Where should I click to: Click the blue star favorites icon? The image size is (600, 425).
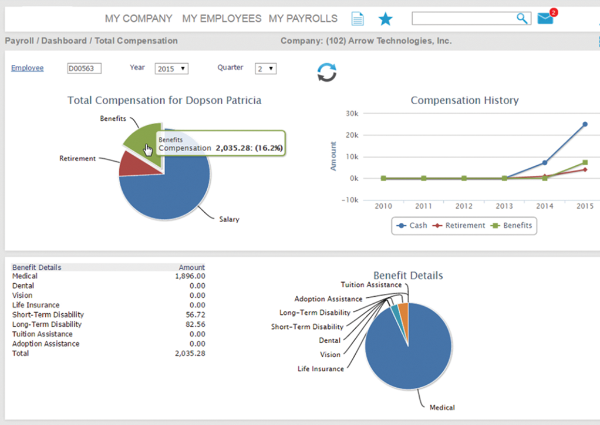[x=386, y=19]
